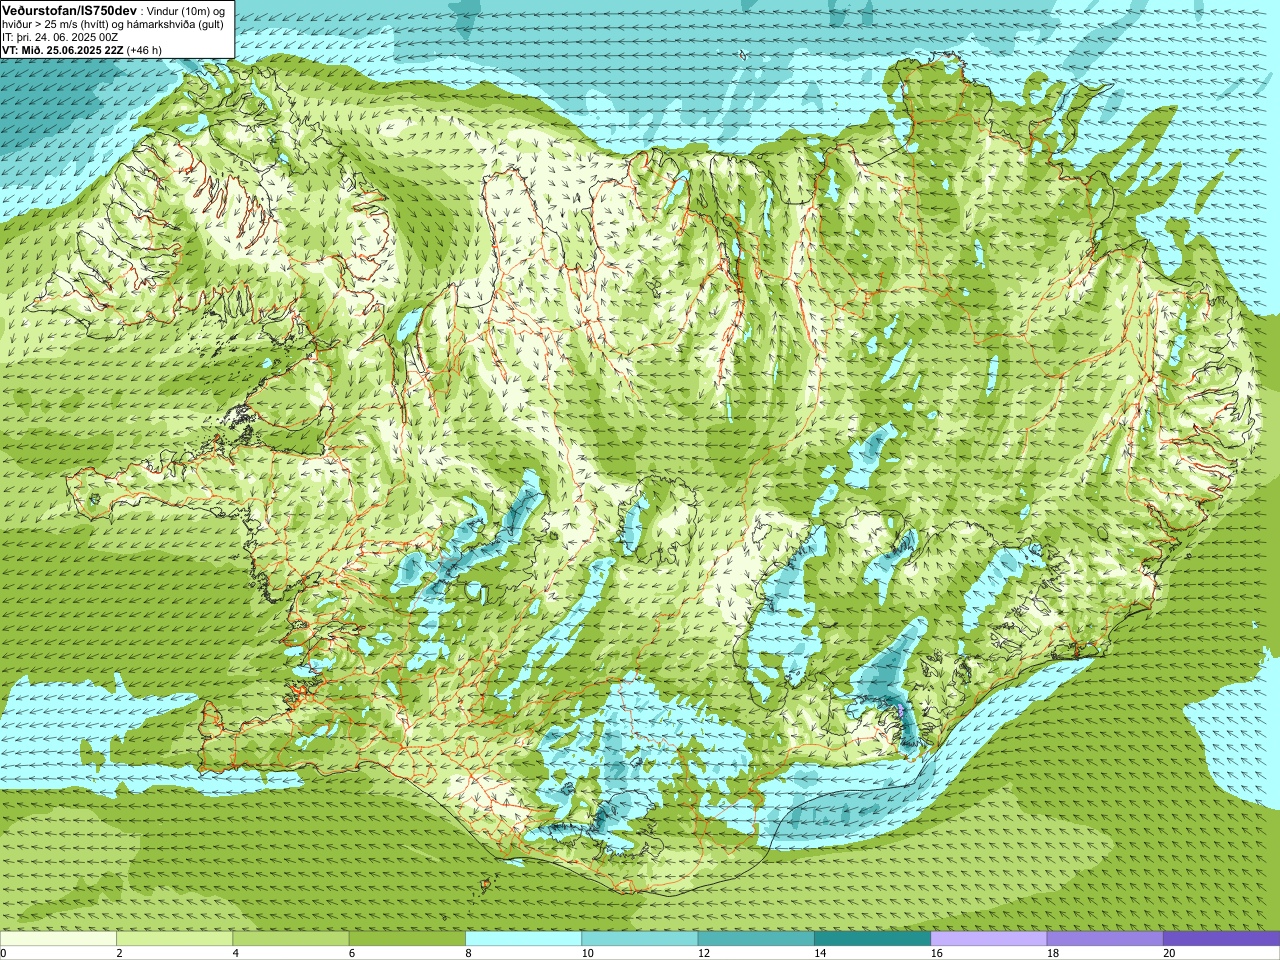Select the 8–10 m/s cyan legend swatch
The width and height of the screenshot is (1280, 960).
(523, 939)
